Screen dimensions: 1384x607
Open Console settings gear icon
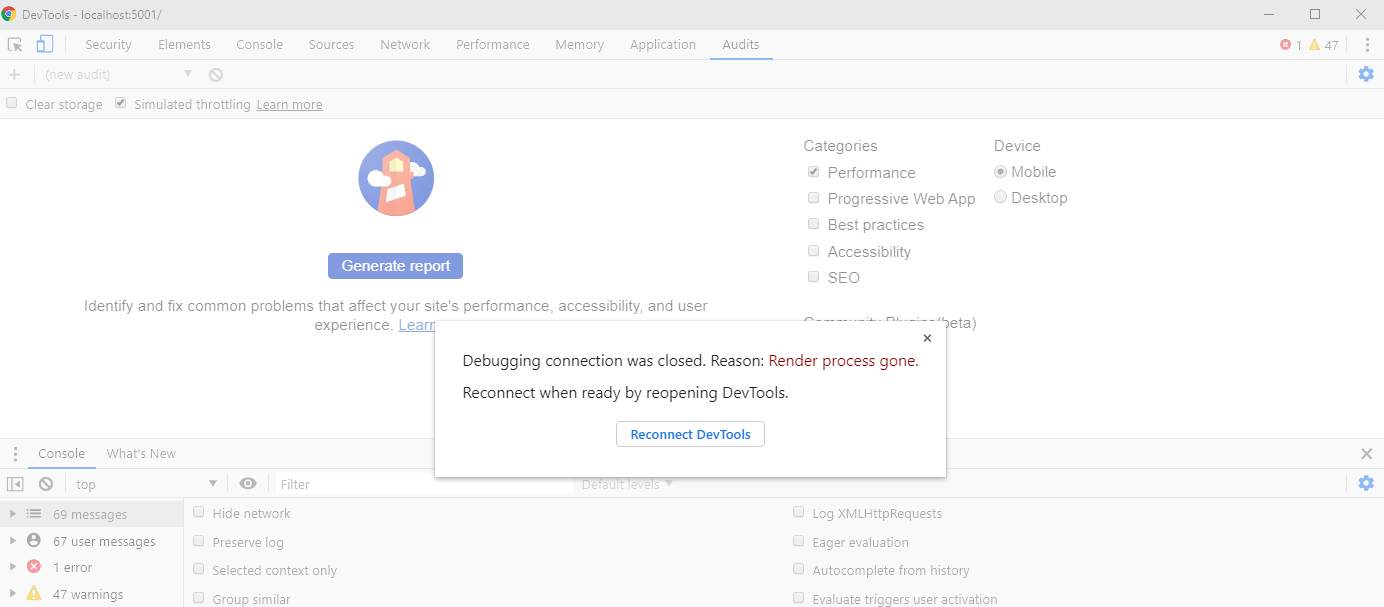tap(1366, 484)
